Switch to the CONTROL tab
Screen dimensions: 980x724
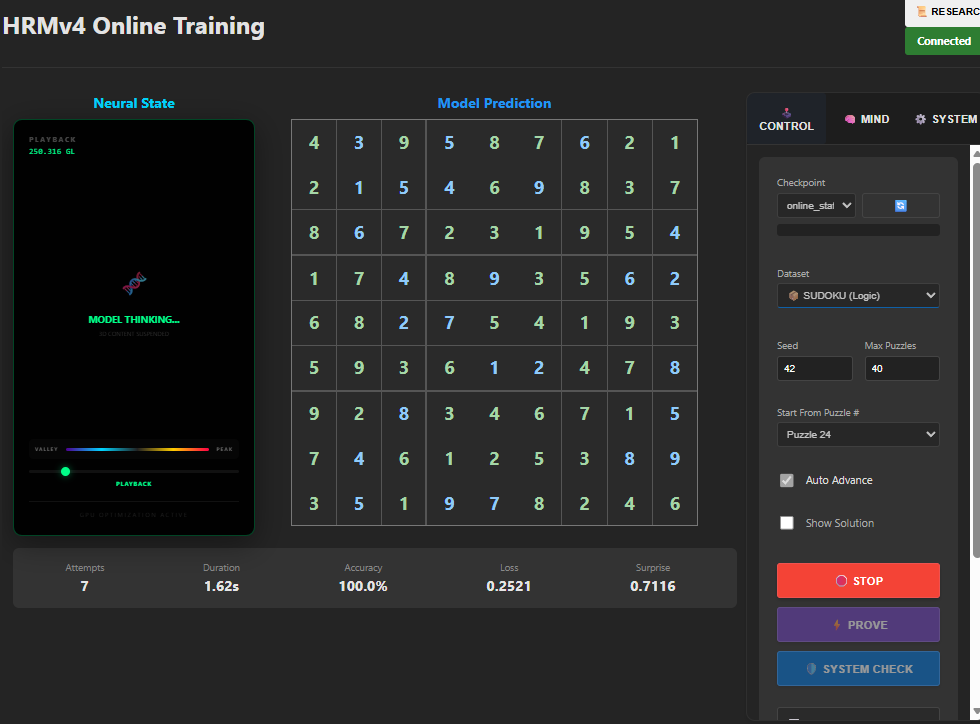[x=786, y=119]
